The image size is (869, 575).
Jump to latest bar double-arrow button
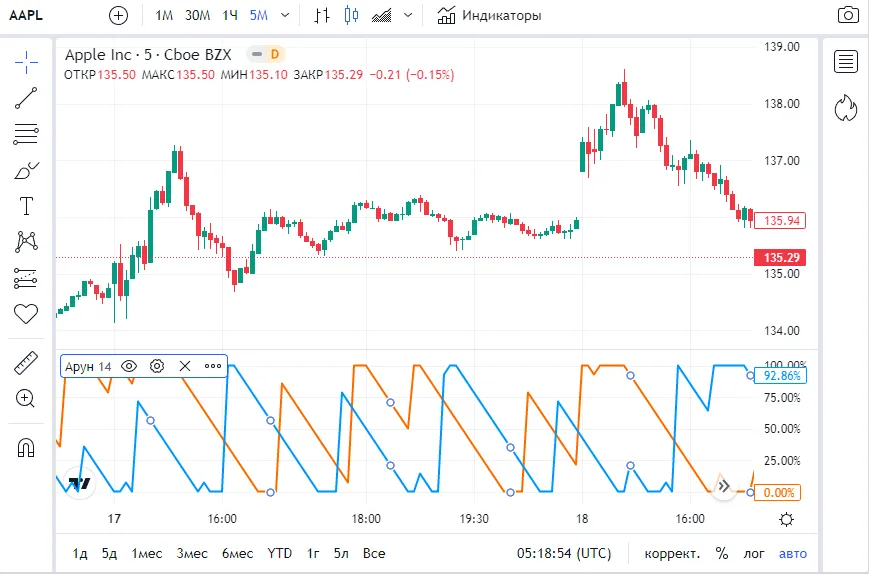[723, 486]
